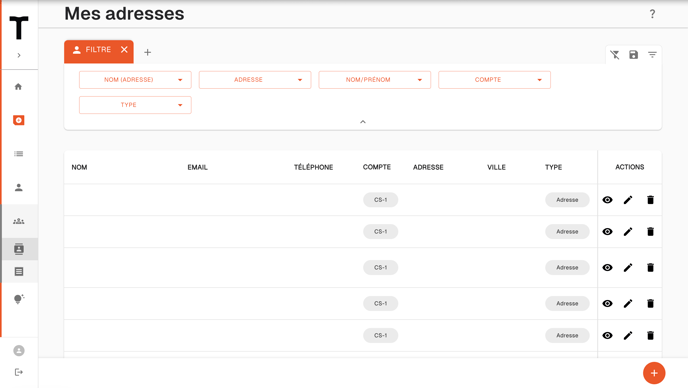Click the CS-1 chip in first row

pos(380,200)
